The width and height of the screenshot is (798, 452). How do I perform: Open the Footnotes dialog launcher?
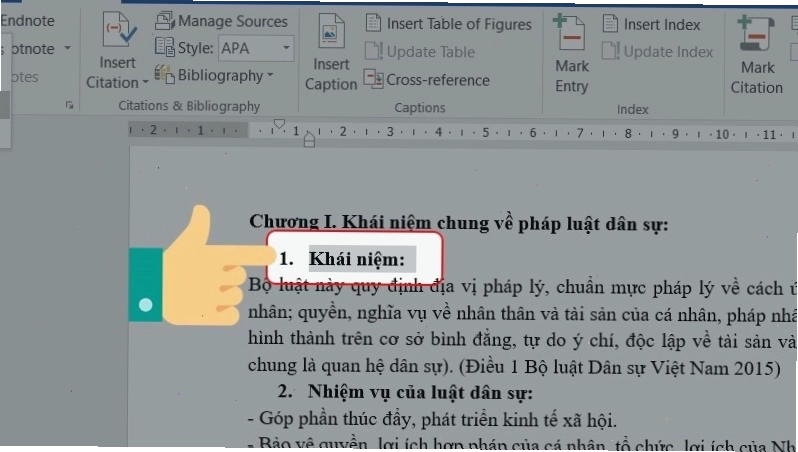click(69, 105)
